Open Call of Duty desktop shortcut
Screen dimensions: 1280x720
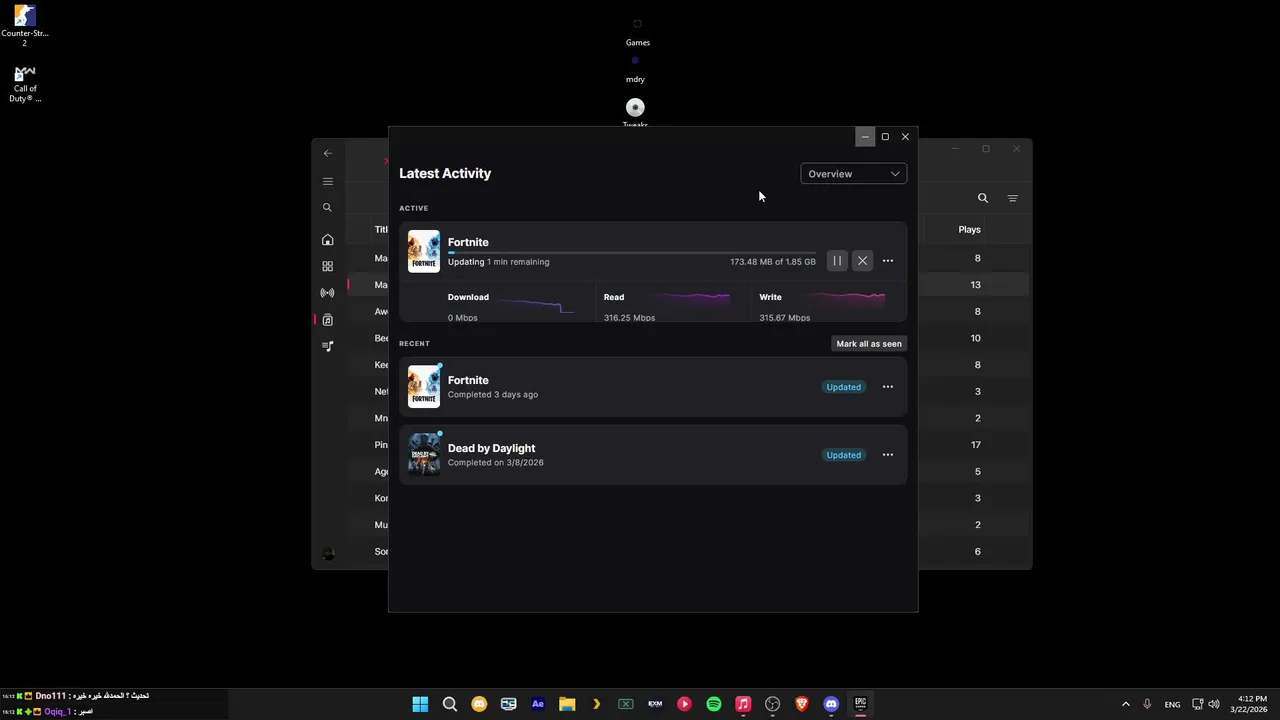pos(25,85)
